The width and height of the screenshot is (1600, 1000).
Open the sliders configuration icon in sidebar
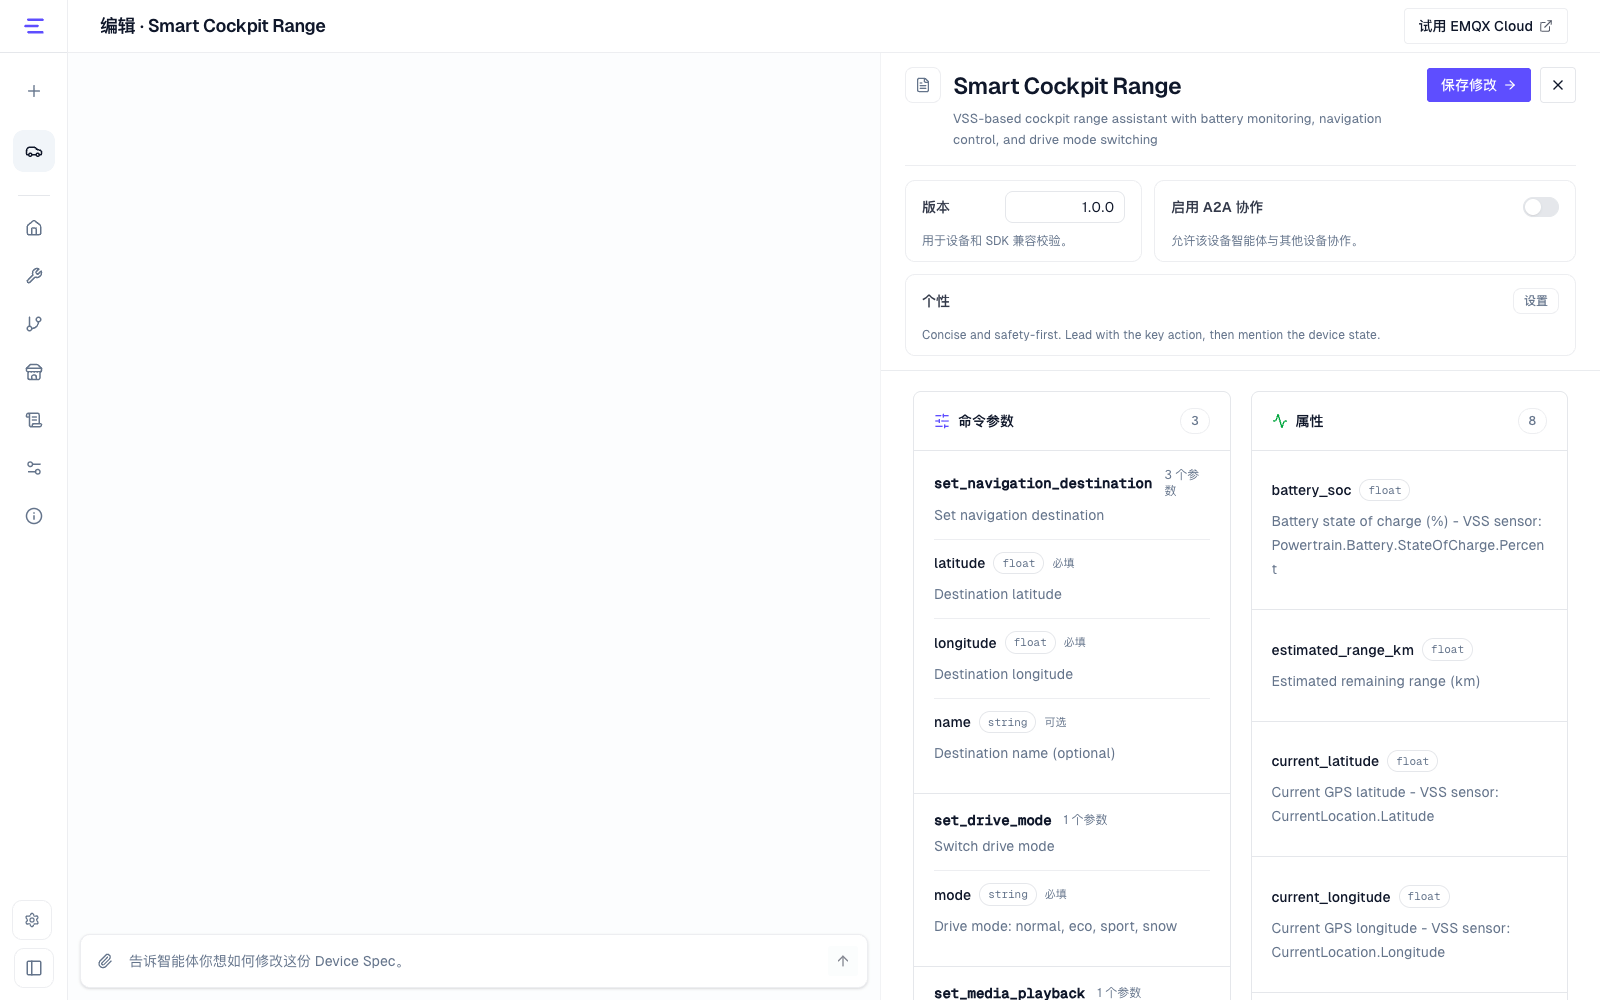pos(34,468)
